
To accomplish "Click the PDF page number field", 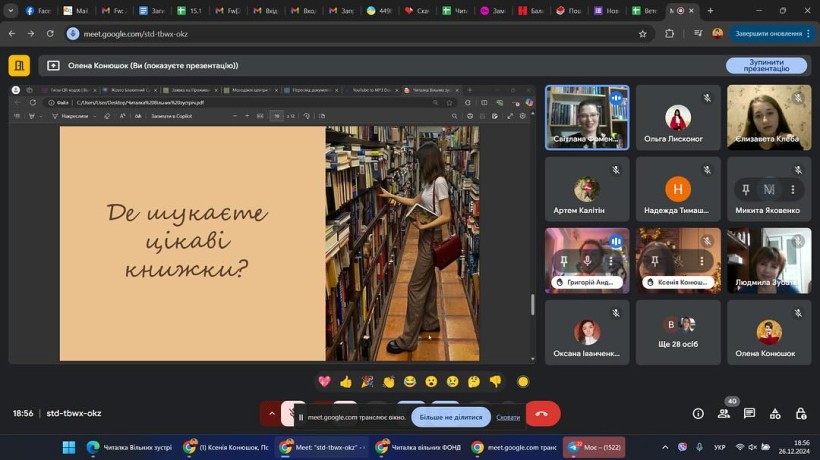I will [x=276, y=116].
